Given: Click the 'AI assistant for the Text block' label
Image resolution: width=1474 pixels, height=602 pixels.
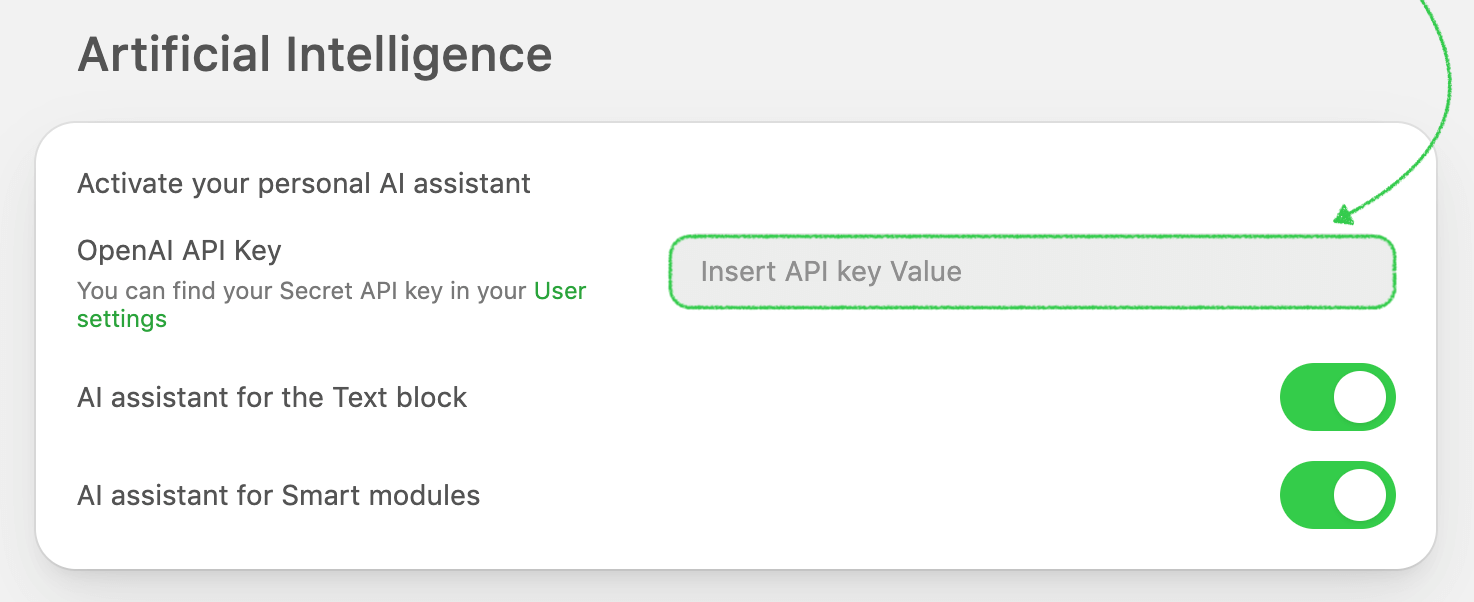Looking at the screenshot, I should [272, 397].
